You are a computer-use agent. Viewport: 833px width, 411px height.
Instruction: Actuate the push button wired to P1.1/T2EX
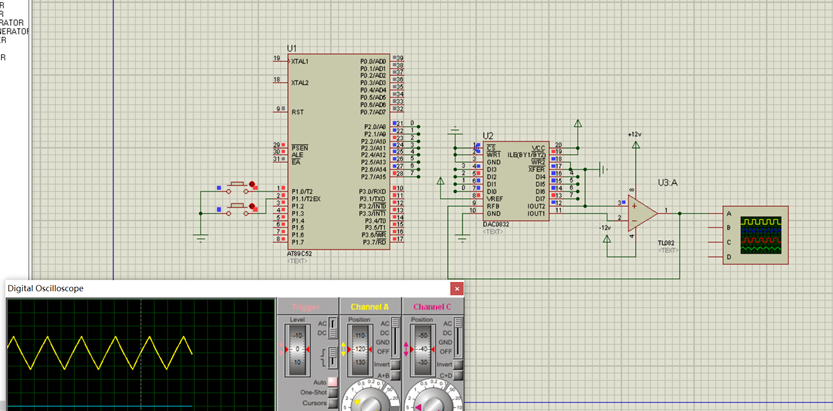point(238,208)
